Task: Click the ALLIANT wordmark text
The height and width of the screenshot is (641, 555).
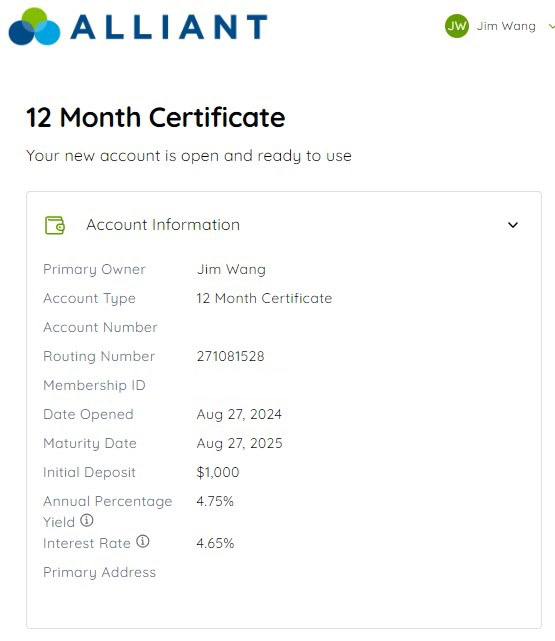Action: pos(169,27)
